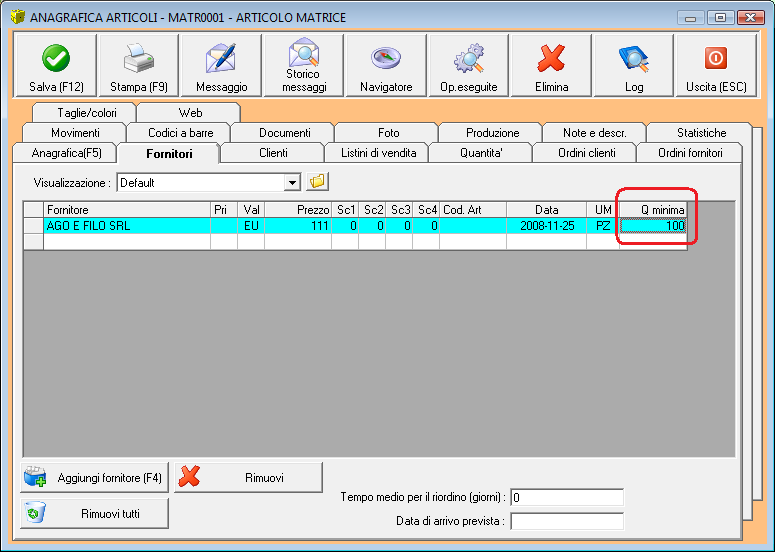The image size is (775, 552).
Task: Go to the Codici a barre tab
Action: point(180,133)
